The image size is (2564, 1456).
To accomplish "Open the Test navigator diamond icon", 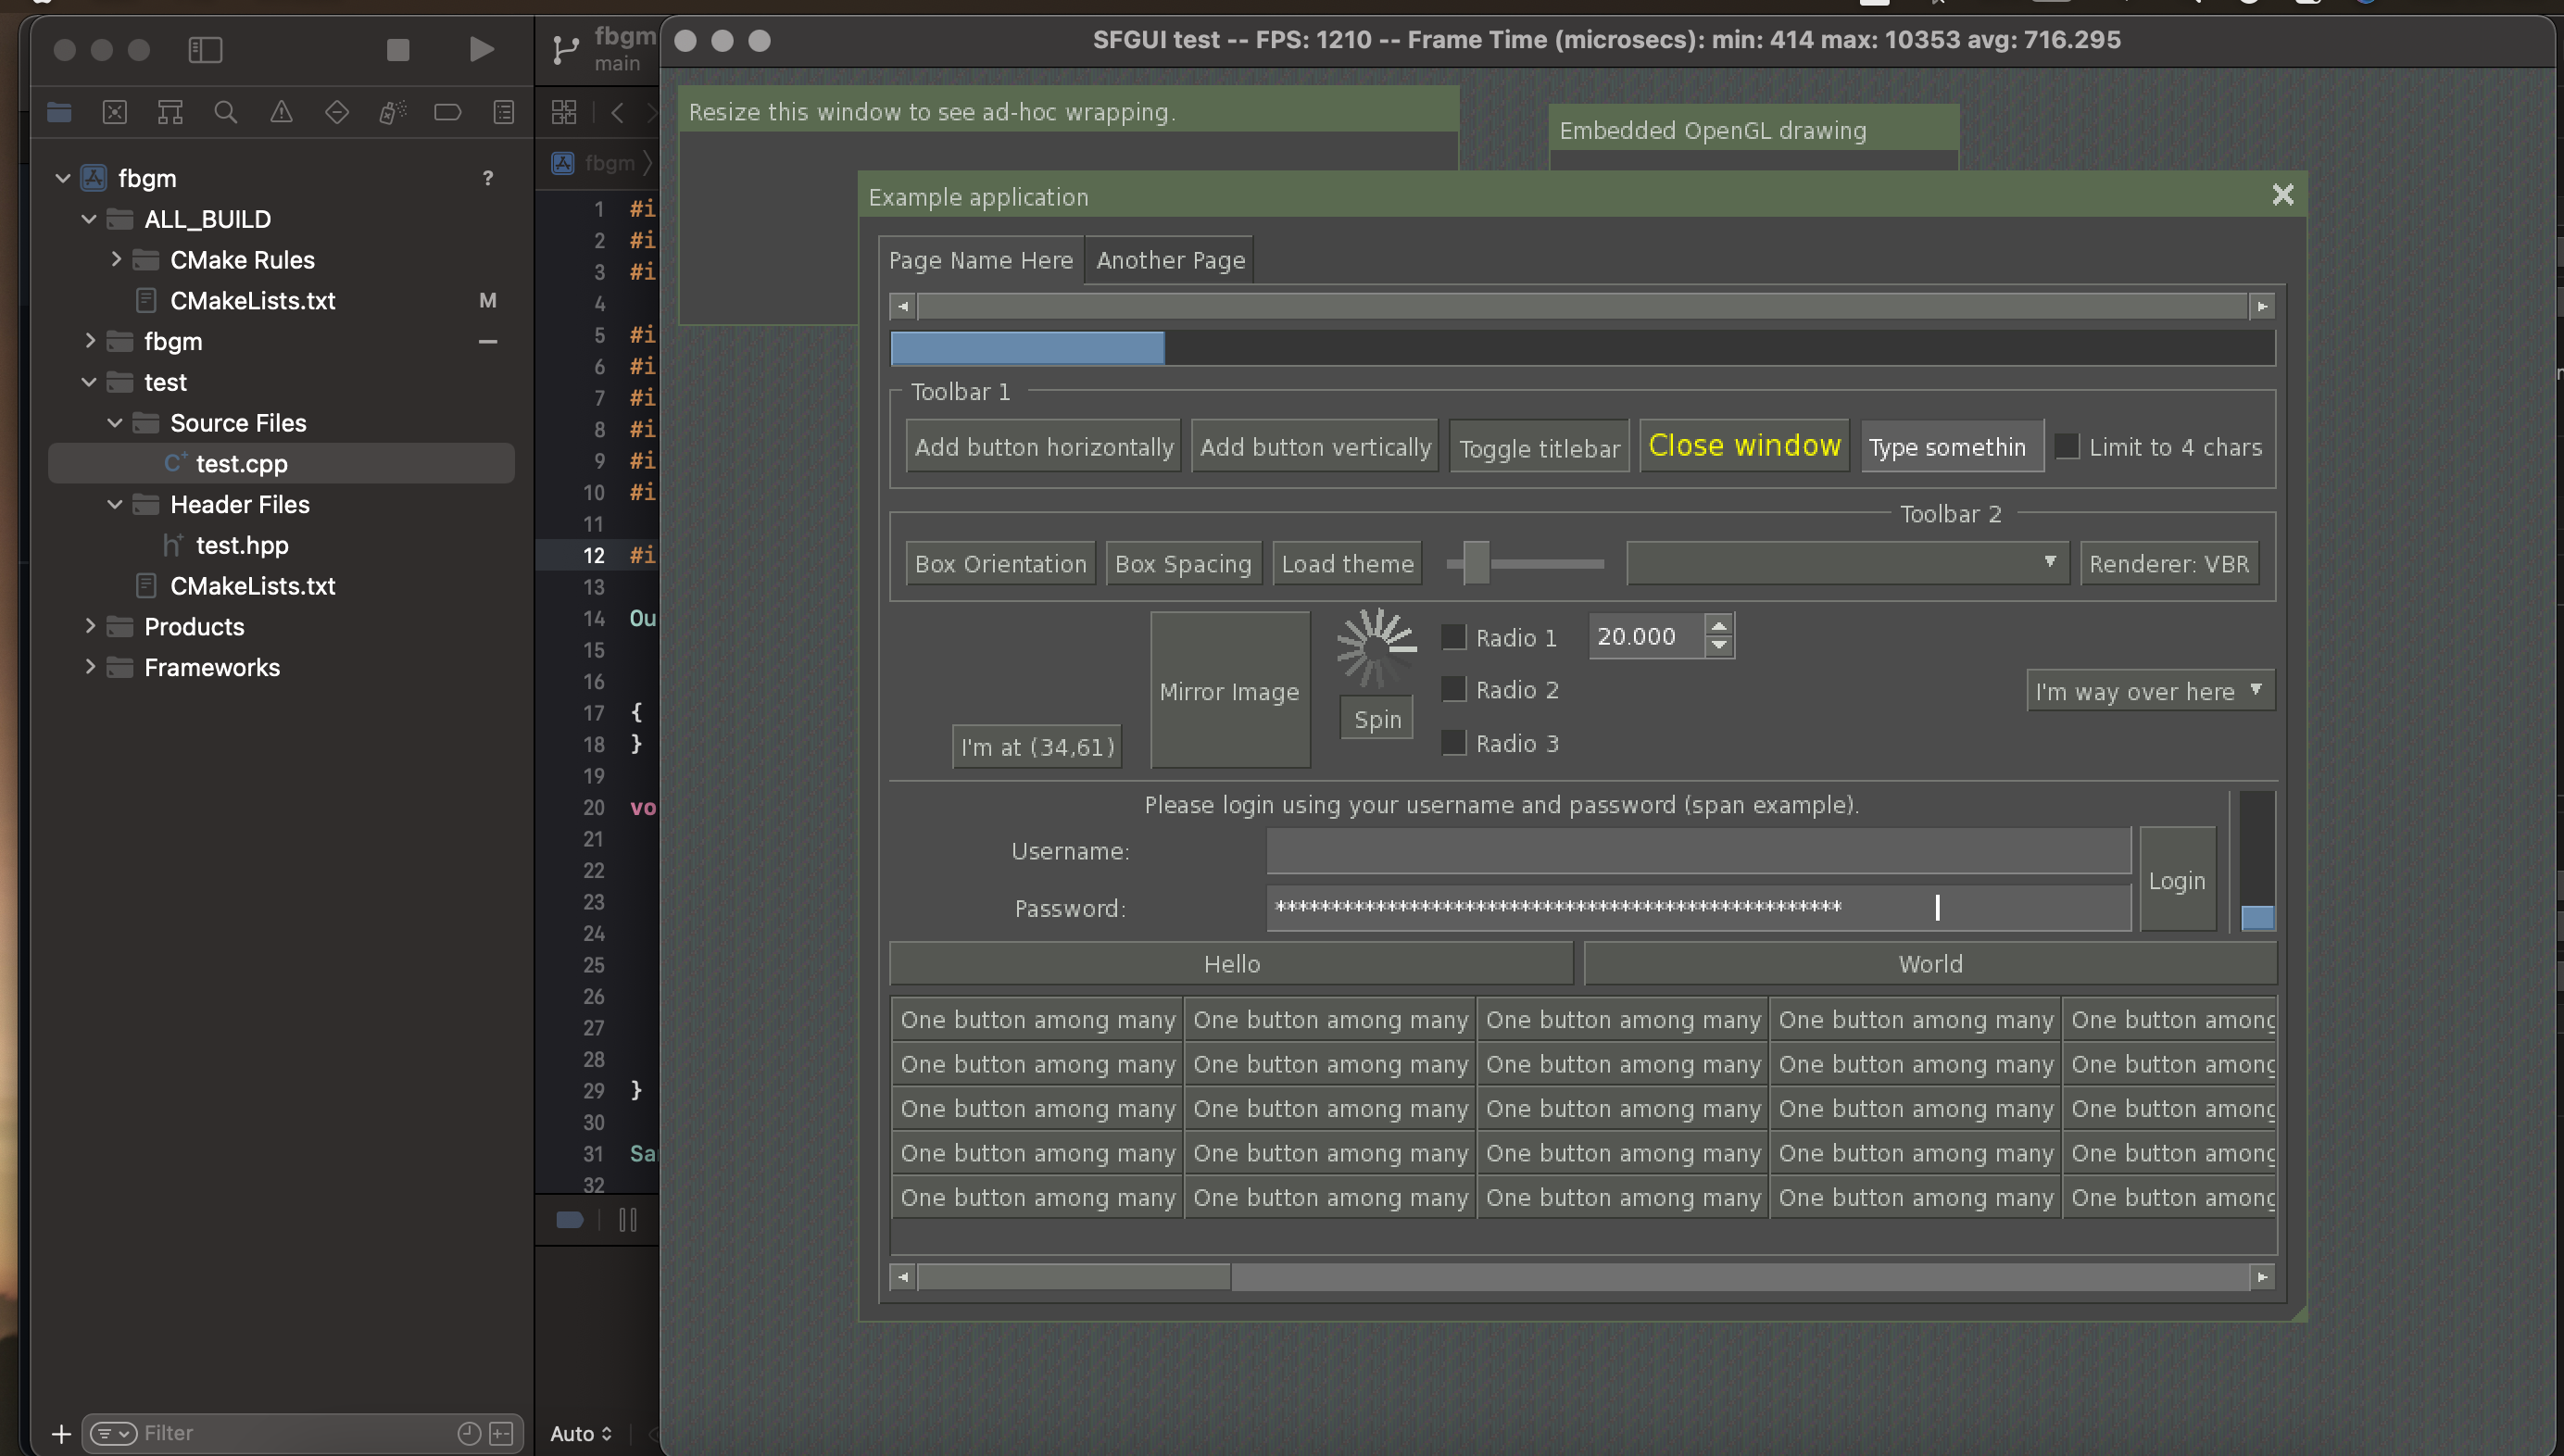I will pos(337,112).
